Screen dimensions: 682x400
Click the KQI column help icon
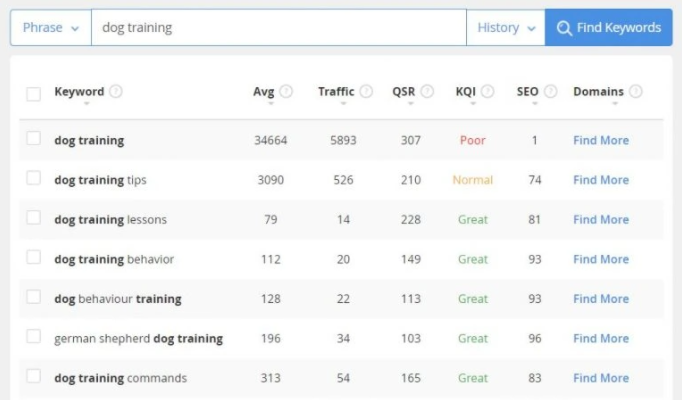point(488,92)
